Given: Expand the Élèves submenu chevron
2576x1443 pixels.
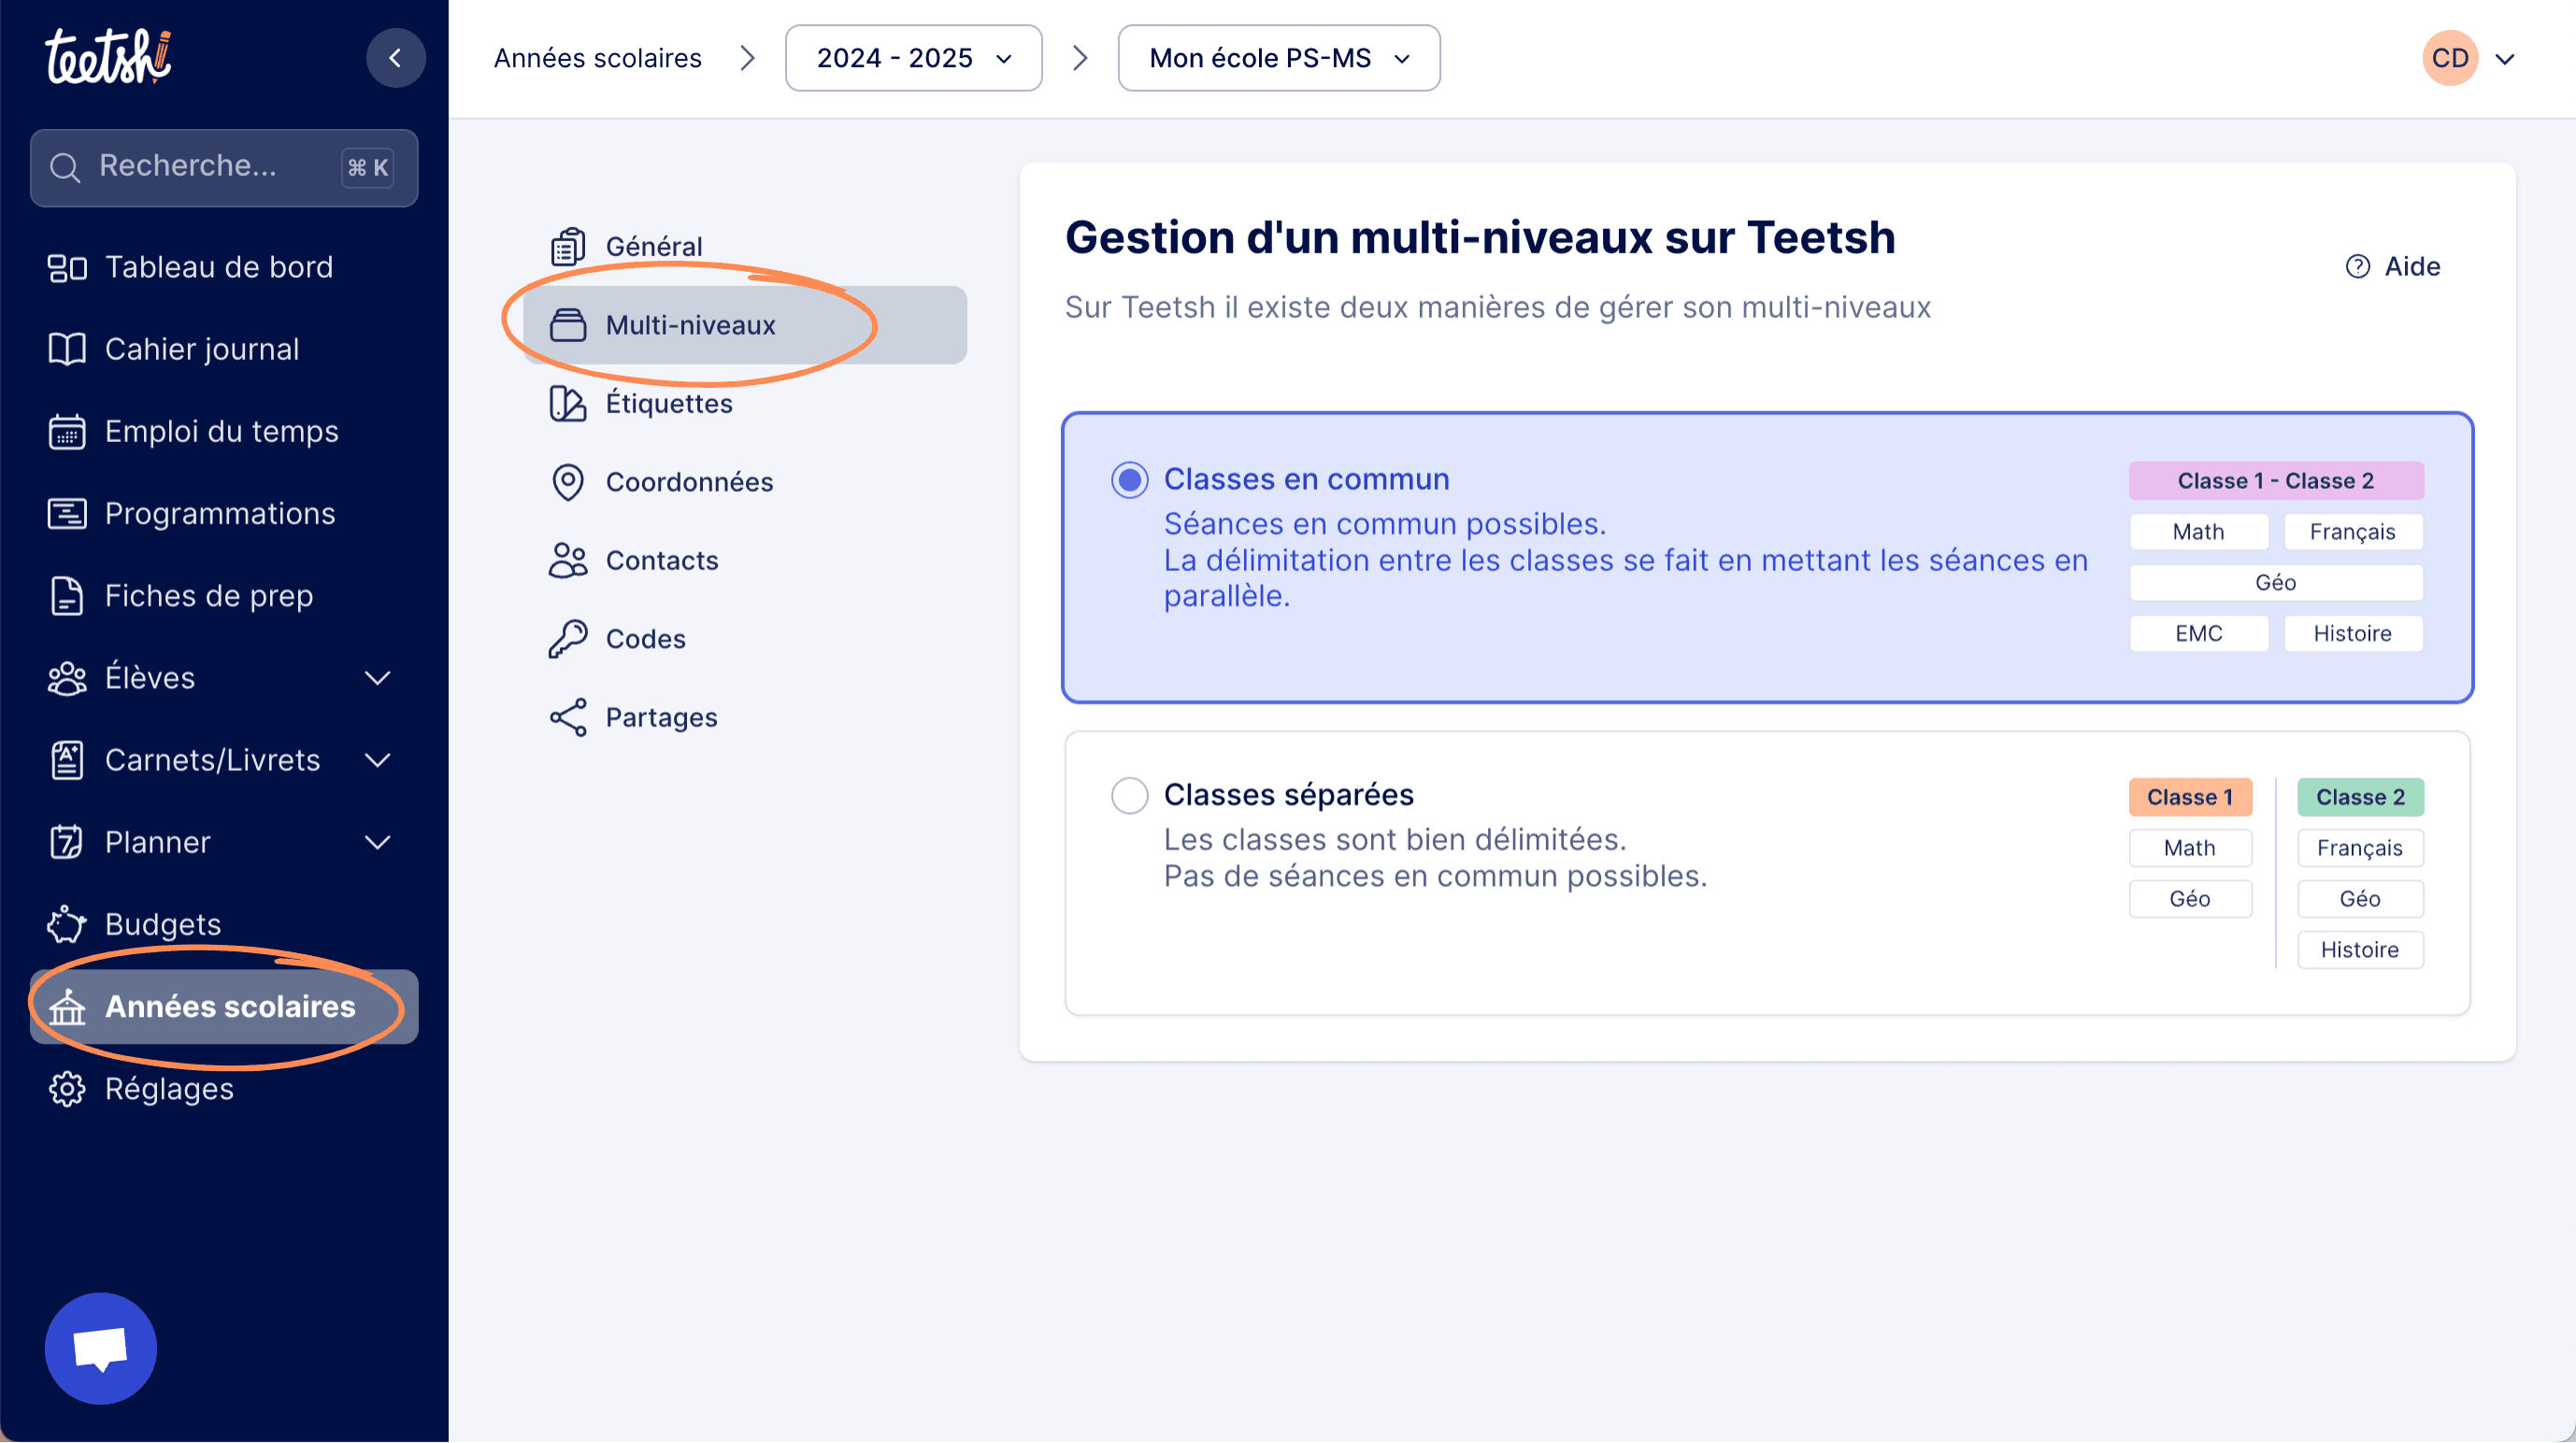Looking at the screenshot, I should [377, 678].
